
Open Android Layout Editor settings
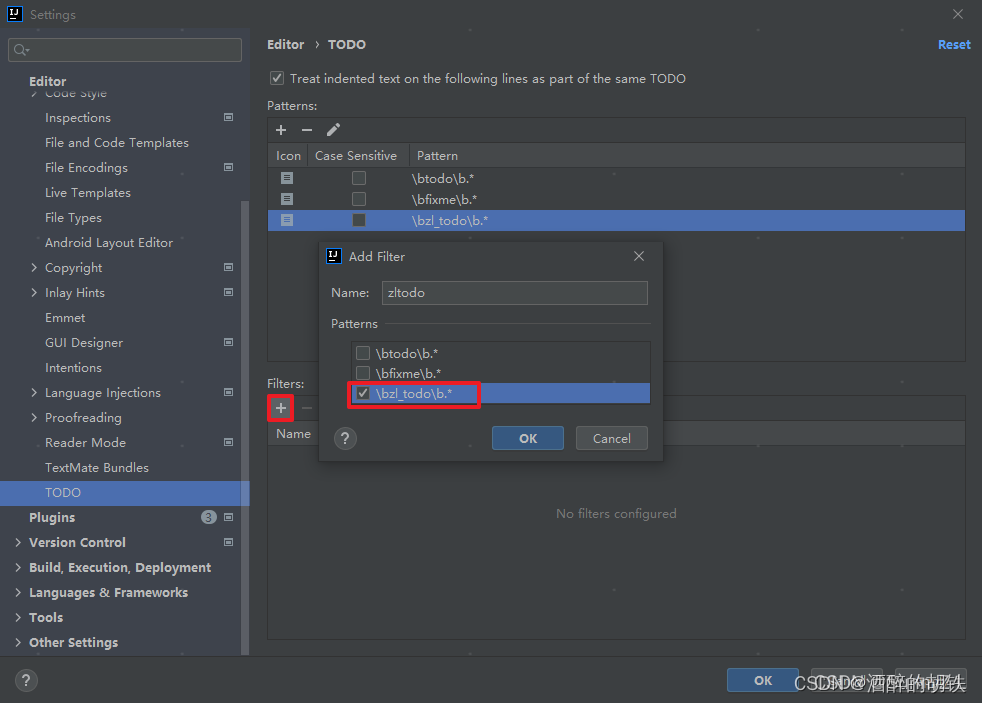pyautogui.click(x=109, y=243)
